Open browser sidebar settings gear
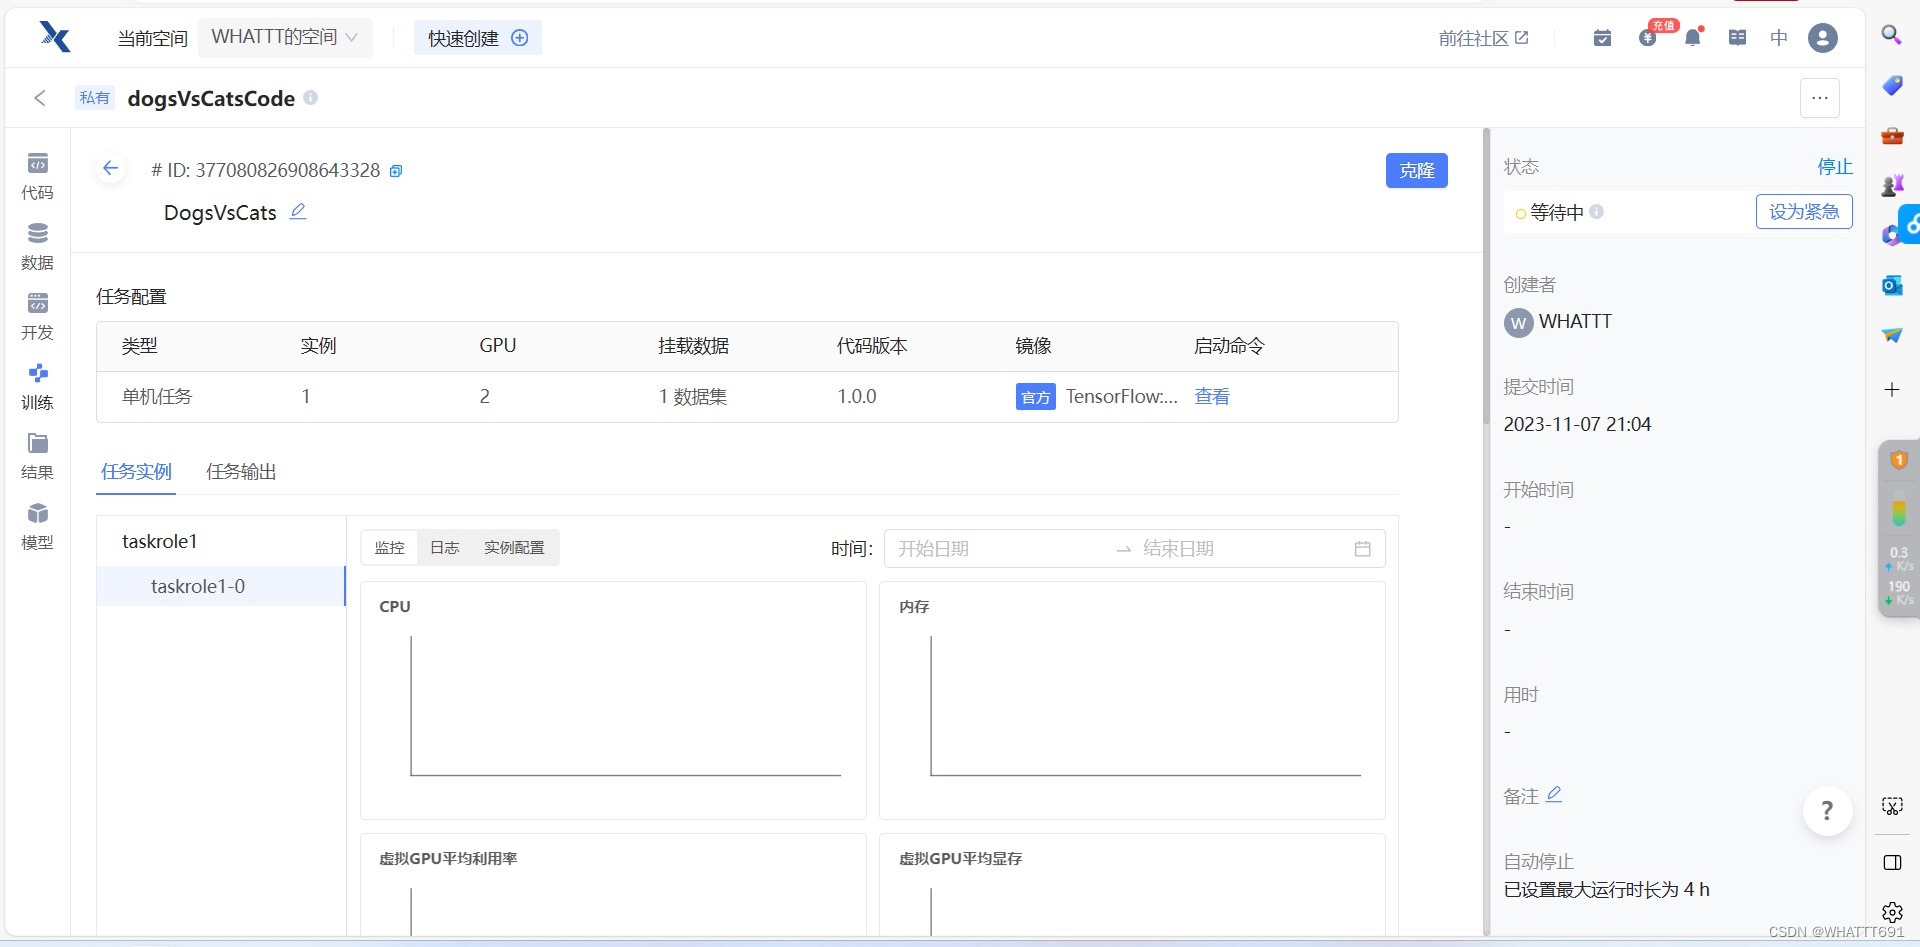 (1892, 912)
